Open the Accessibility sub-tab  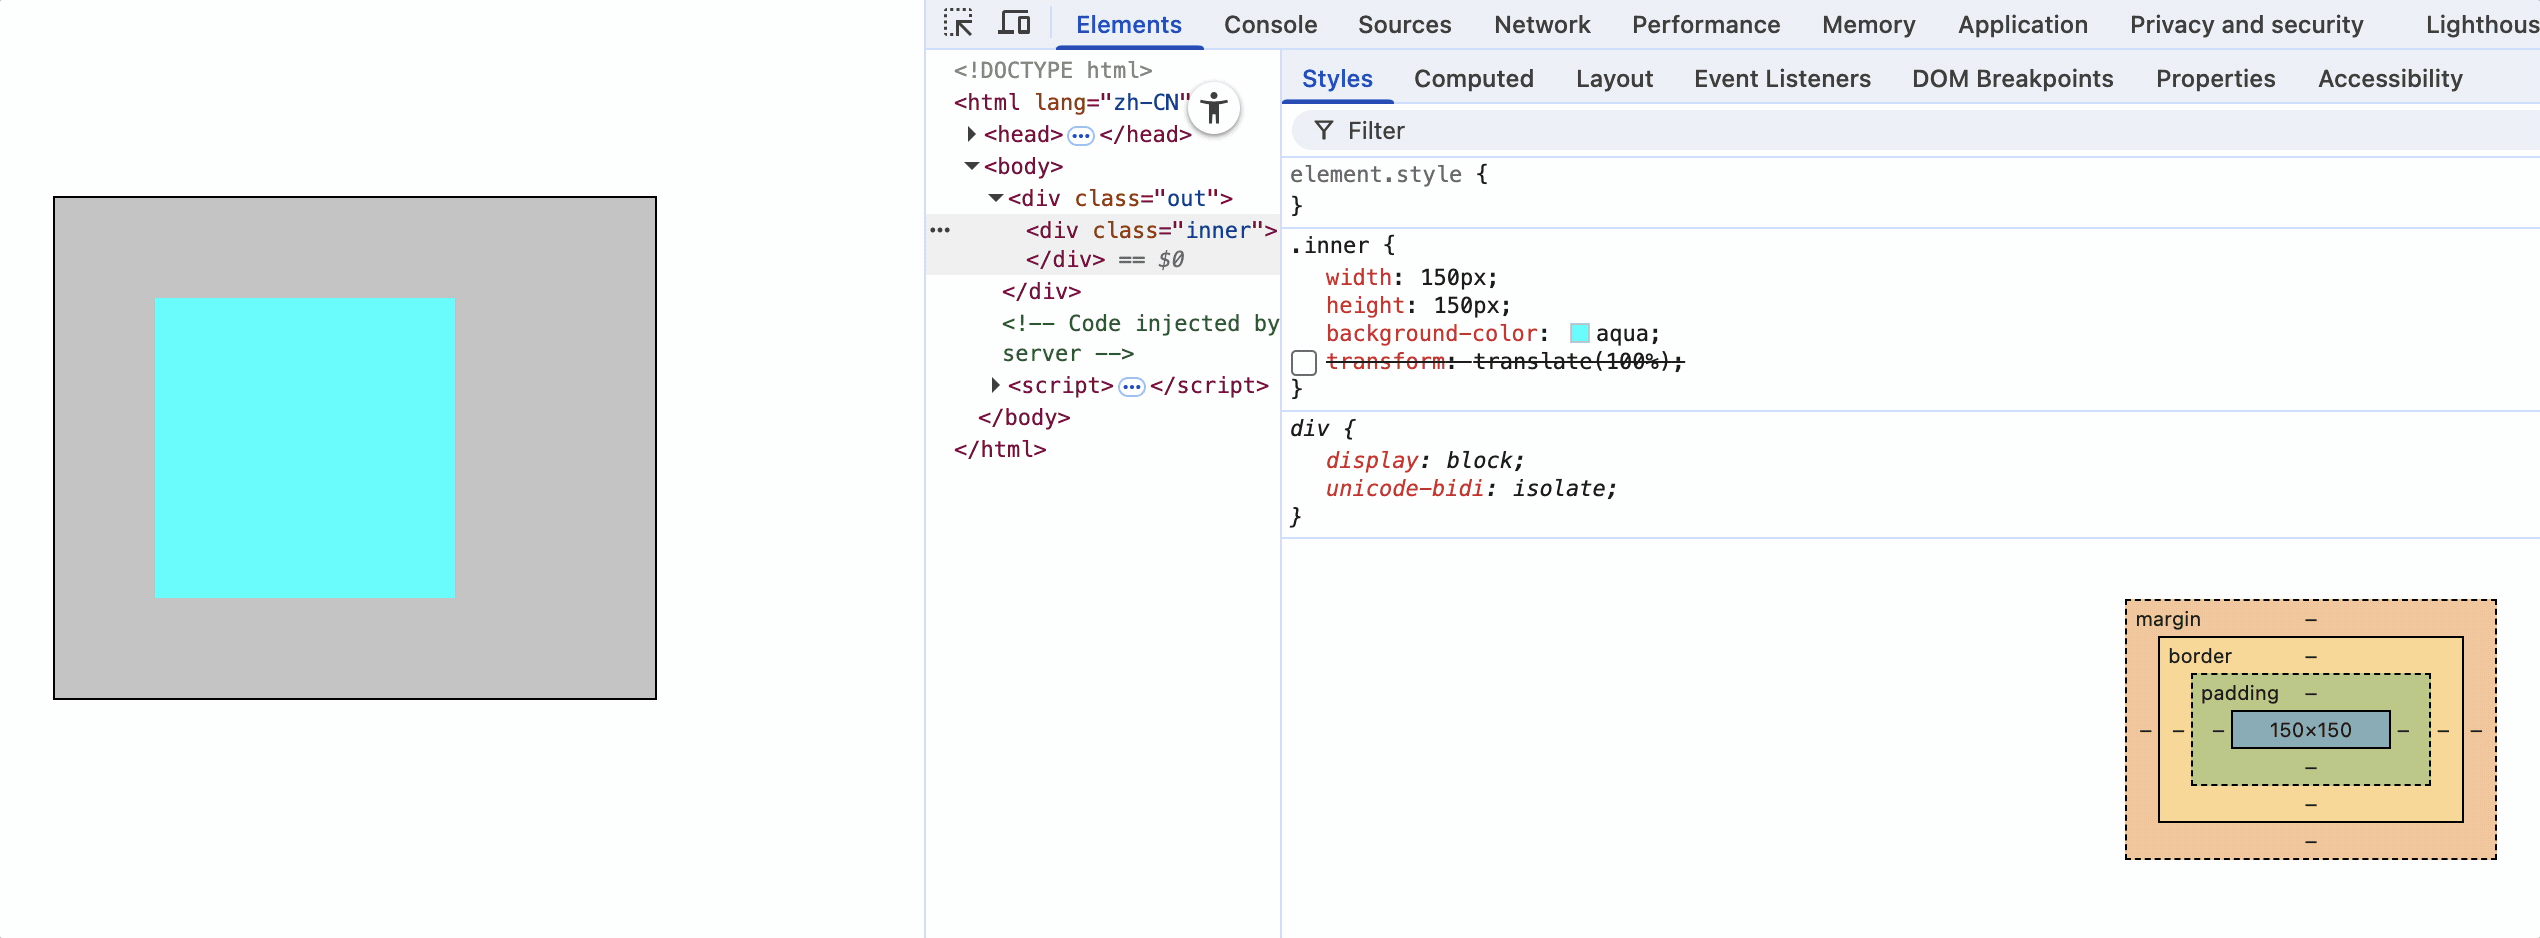(2390, 79)
